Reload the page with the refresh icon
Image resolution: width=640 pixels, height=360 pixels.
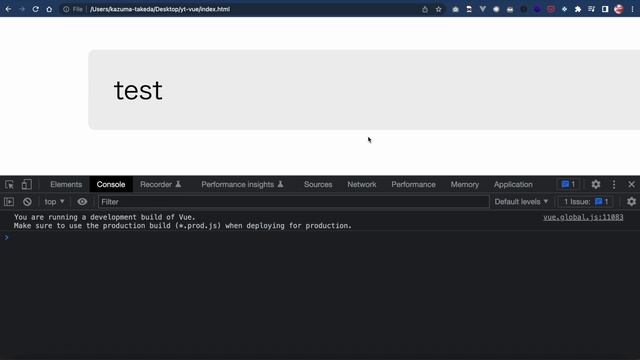click(x=36, y=9)
